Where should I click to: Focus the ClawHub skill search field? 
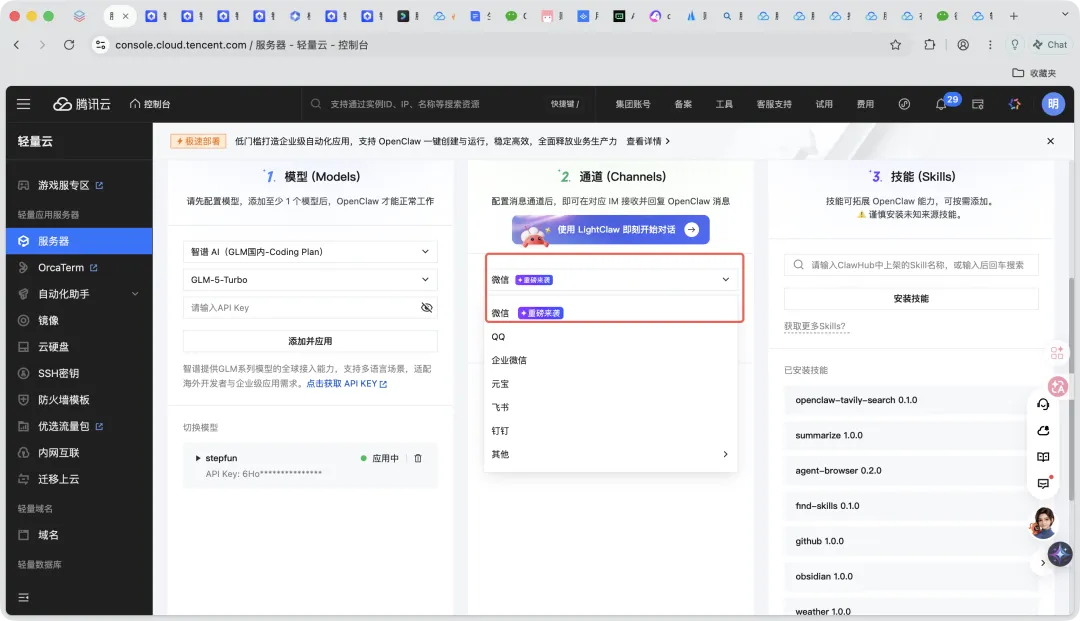[x=911, y=264]
